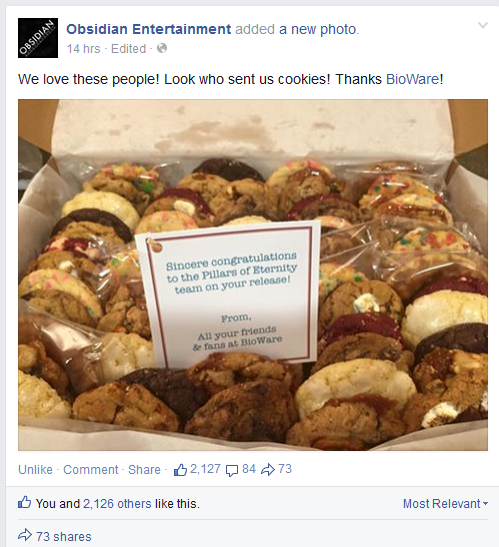Click the 14 hrs timestamp
Screen dimensions: 499x547
[83, 48]
